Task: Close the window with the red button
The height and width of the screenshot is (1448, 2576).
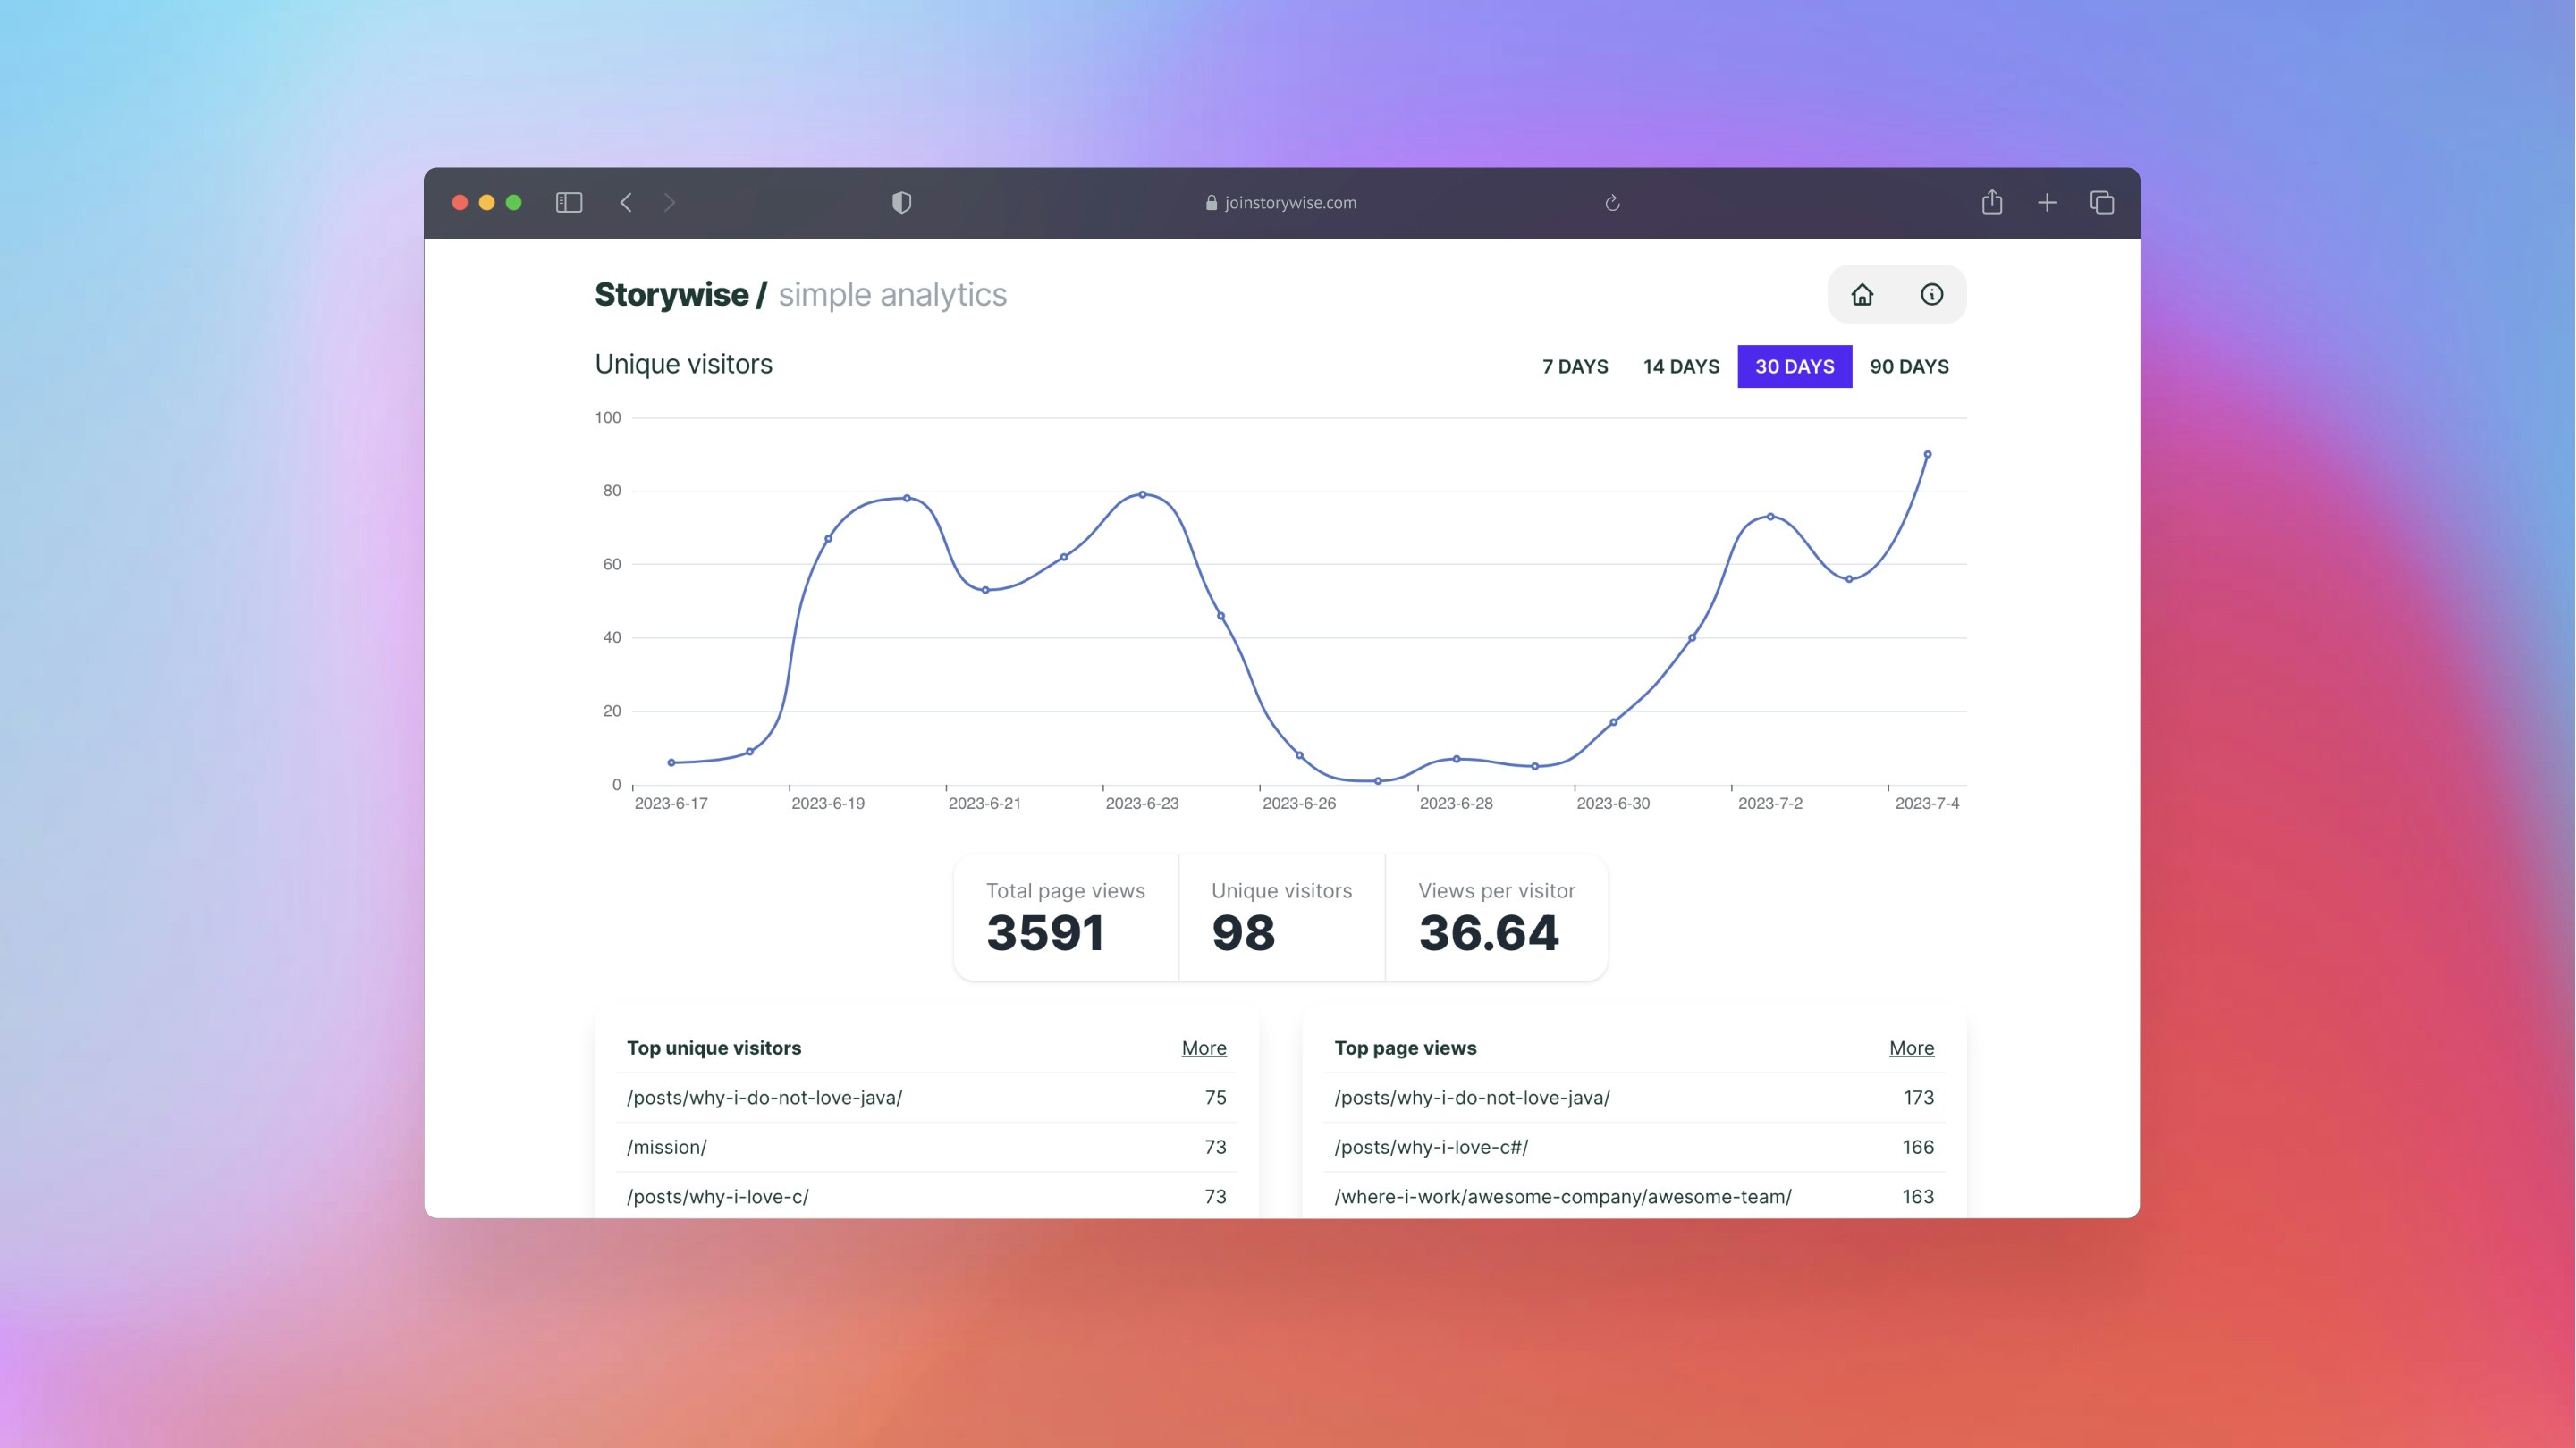Action: [x=460, y=203]
